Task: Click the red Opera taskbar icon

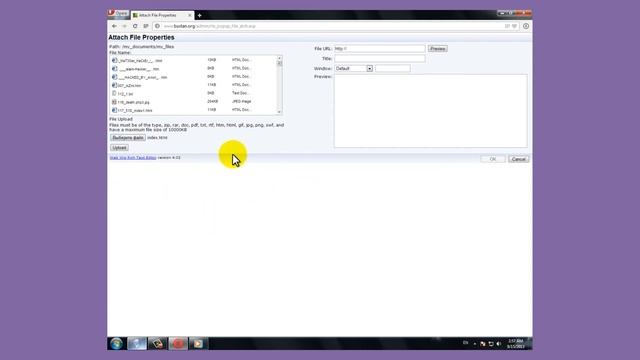Action: point(178,344)
